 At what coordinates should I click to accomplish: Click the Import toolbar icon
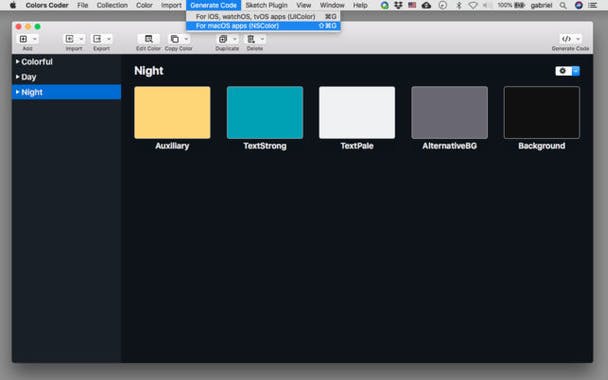69,39
